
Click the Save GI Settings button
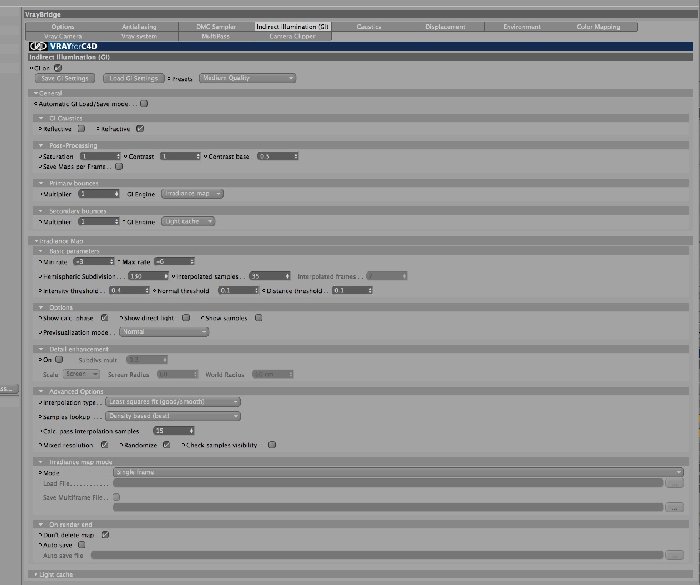point(65,78)
